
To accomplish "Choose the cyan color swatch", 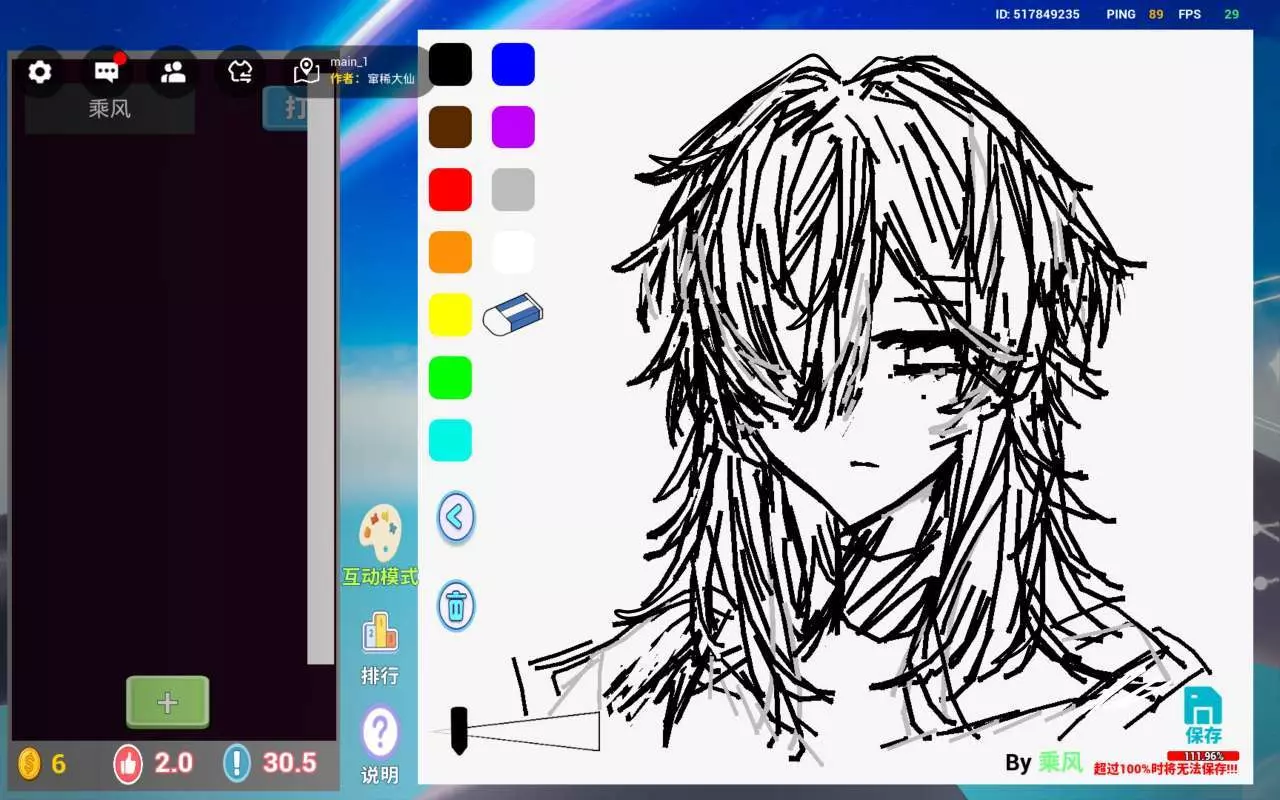I will point(450,440).
